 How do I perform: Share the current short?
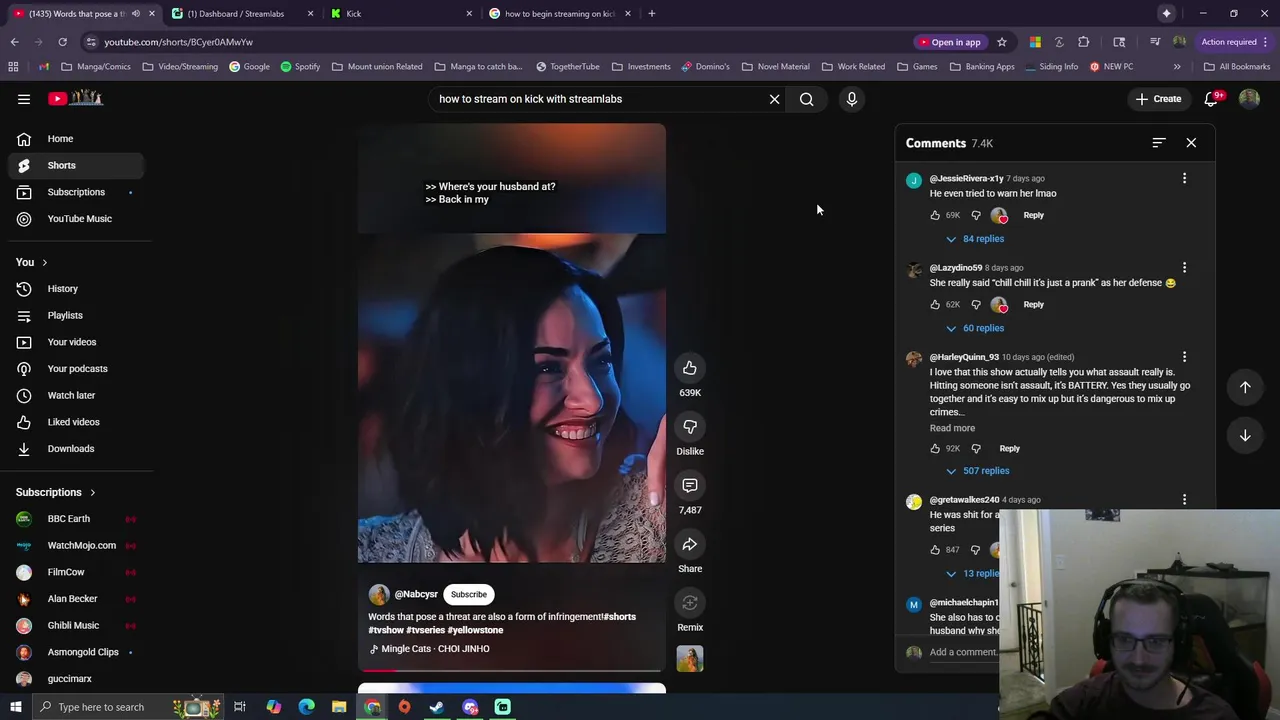pyautogui.click(x=690, y=545)
